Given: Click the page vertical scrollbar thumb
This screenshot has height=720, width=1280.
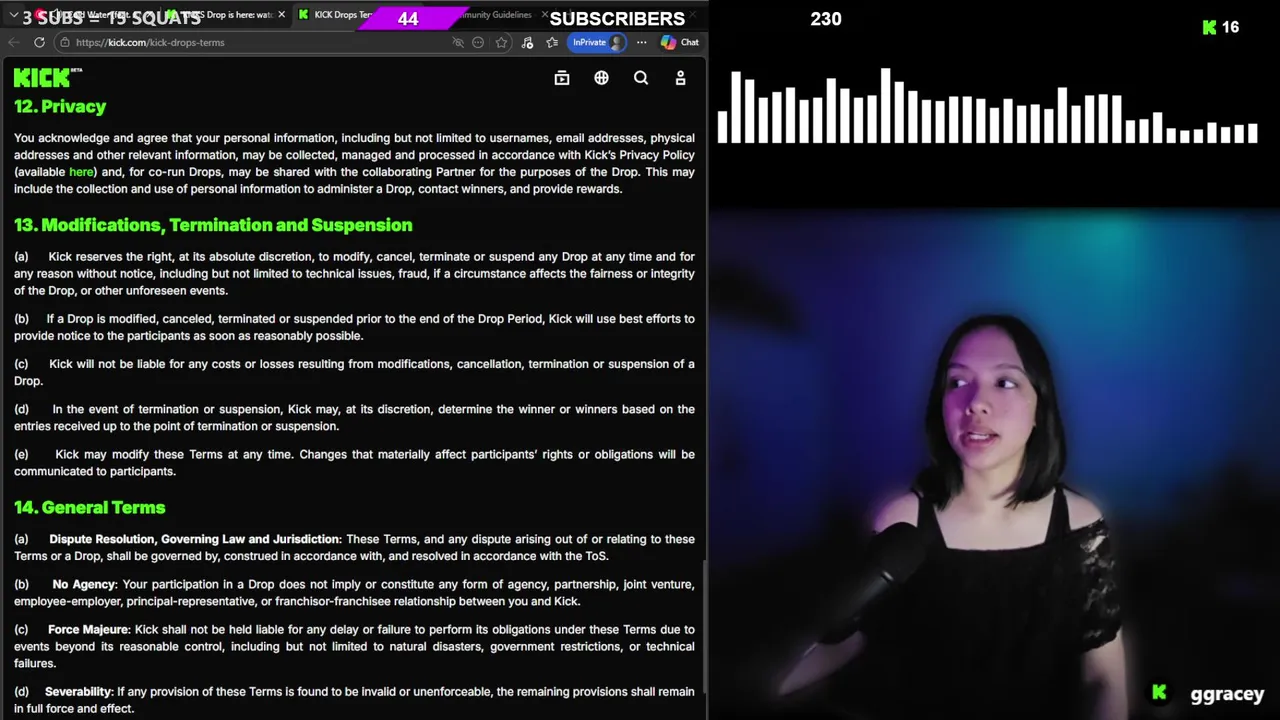Looking at the screenshot, I should (x=703, y=625).
